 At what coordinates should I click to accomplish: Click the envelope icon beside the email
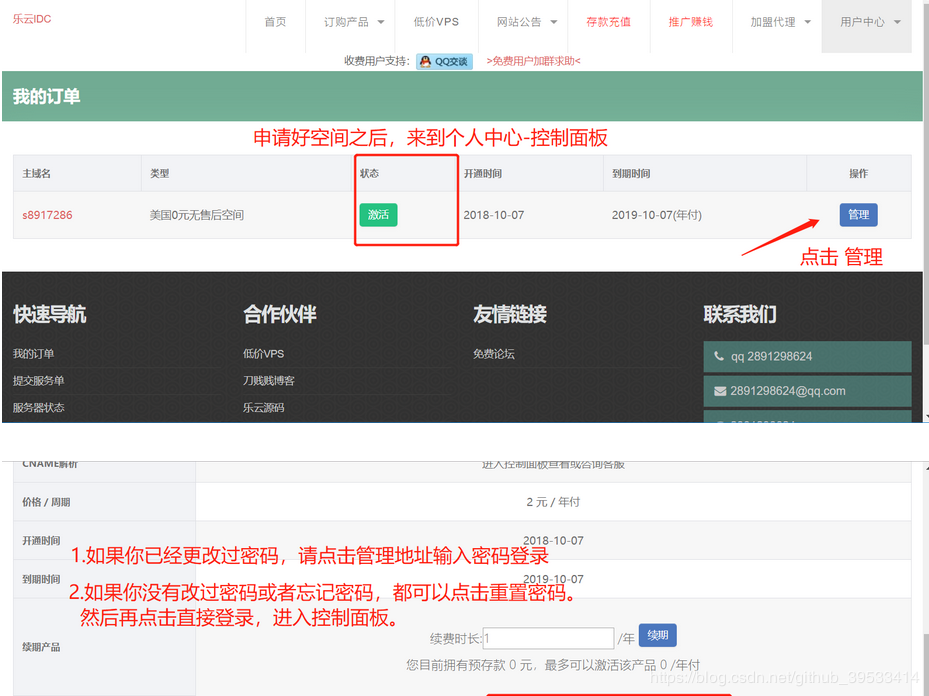click(720, 391)
